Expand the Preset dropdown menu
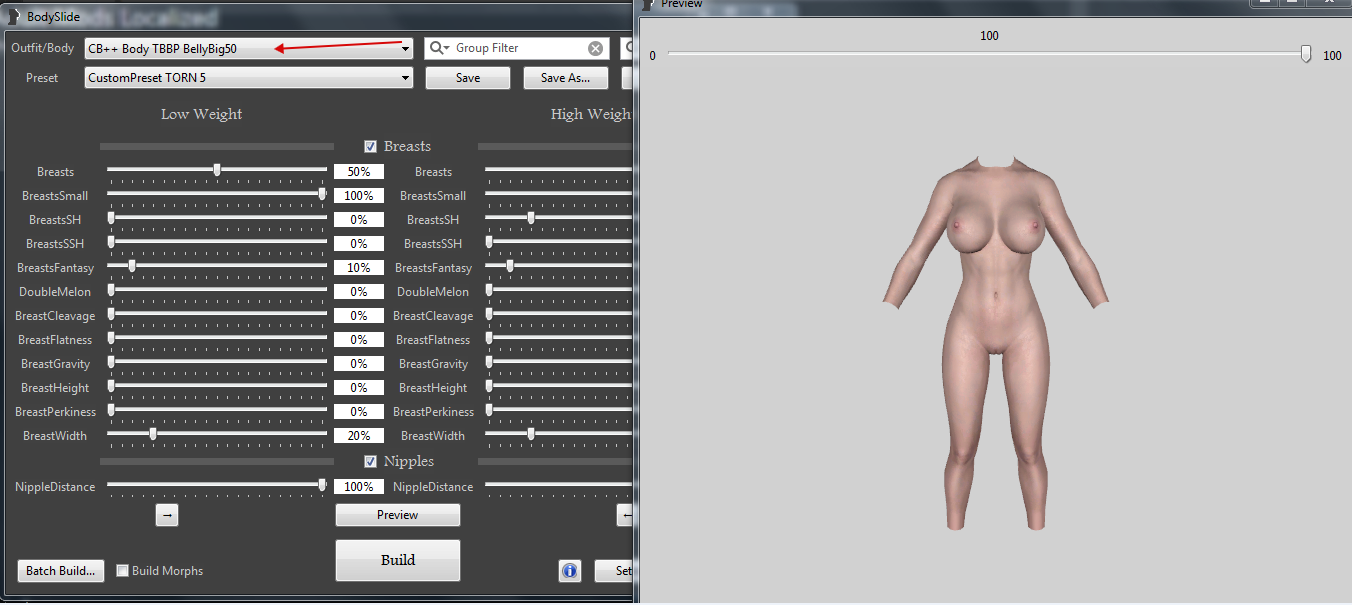 click(x=405, y=78)
